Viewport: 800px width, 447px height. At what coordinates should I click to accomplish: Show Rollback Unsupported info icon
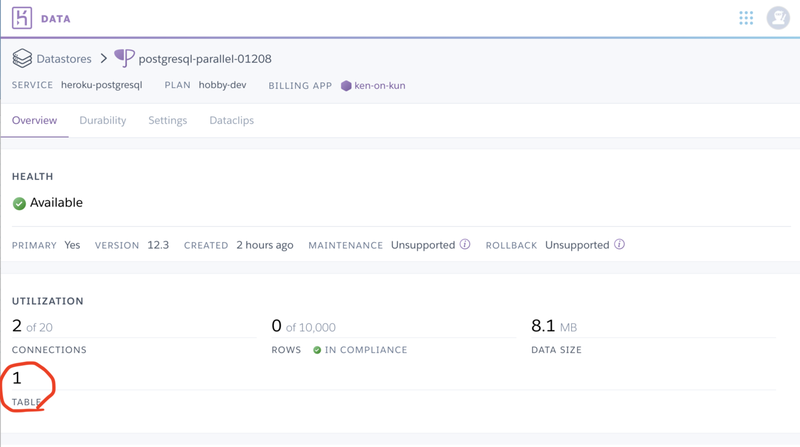click(x=619, y=244)
